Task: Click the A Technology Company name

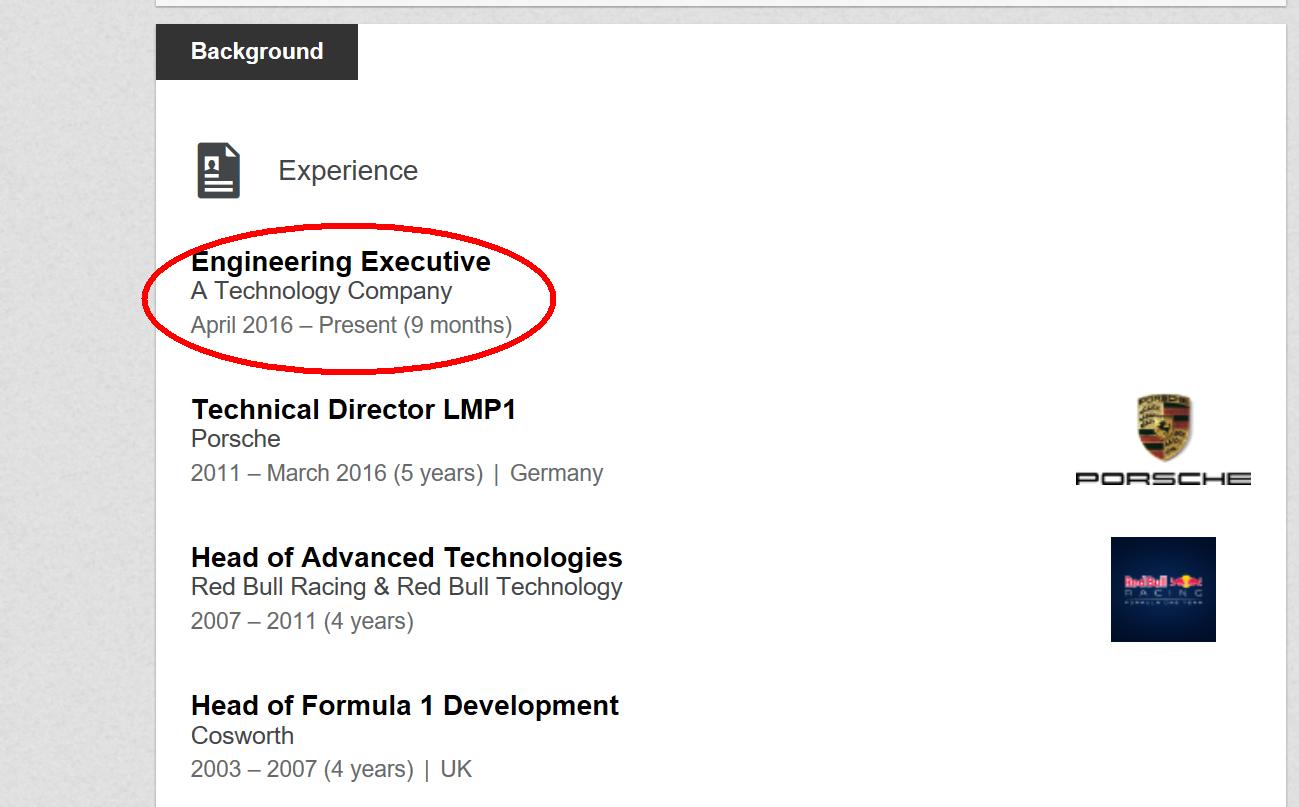Action: [321, 291]
